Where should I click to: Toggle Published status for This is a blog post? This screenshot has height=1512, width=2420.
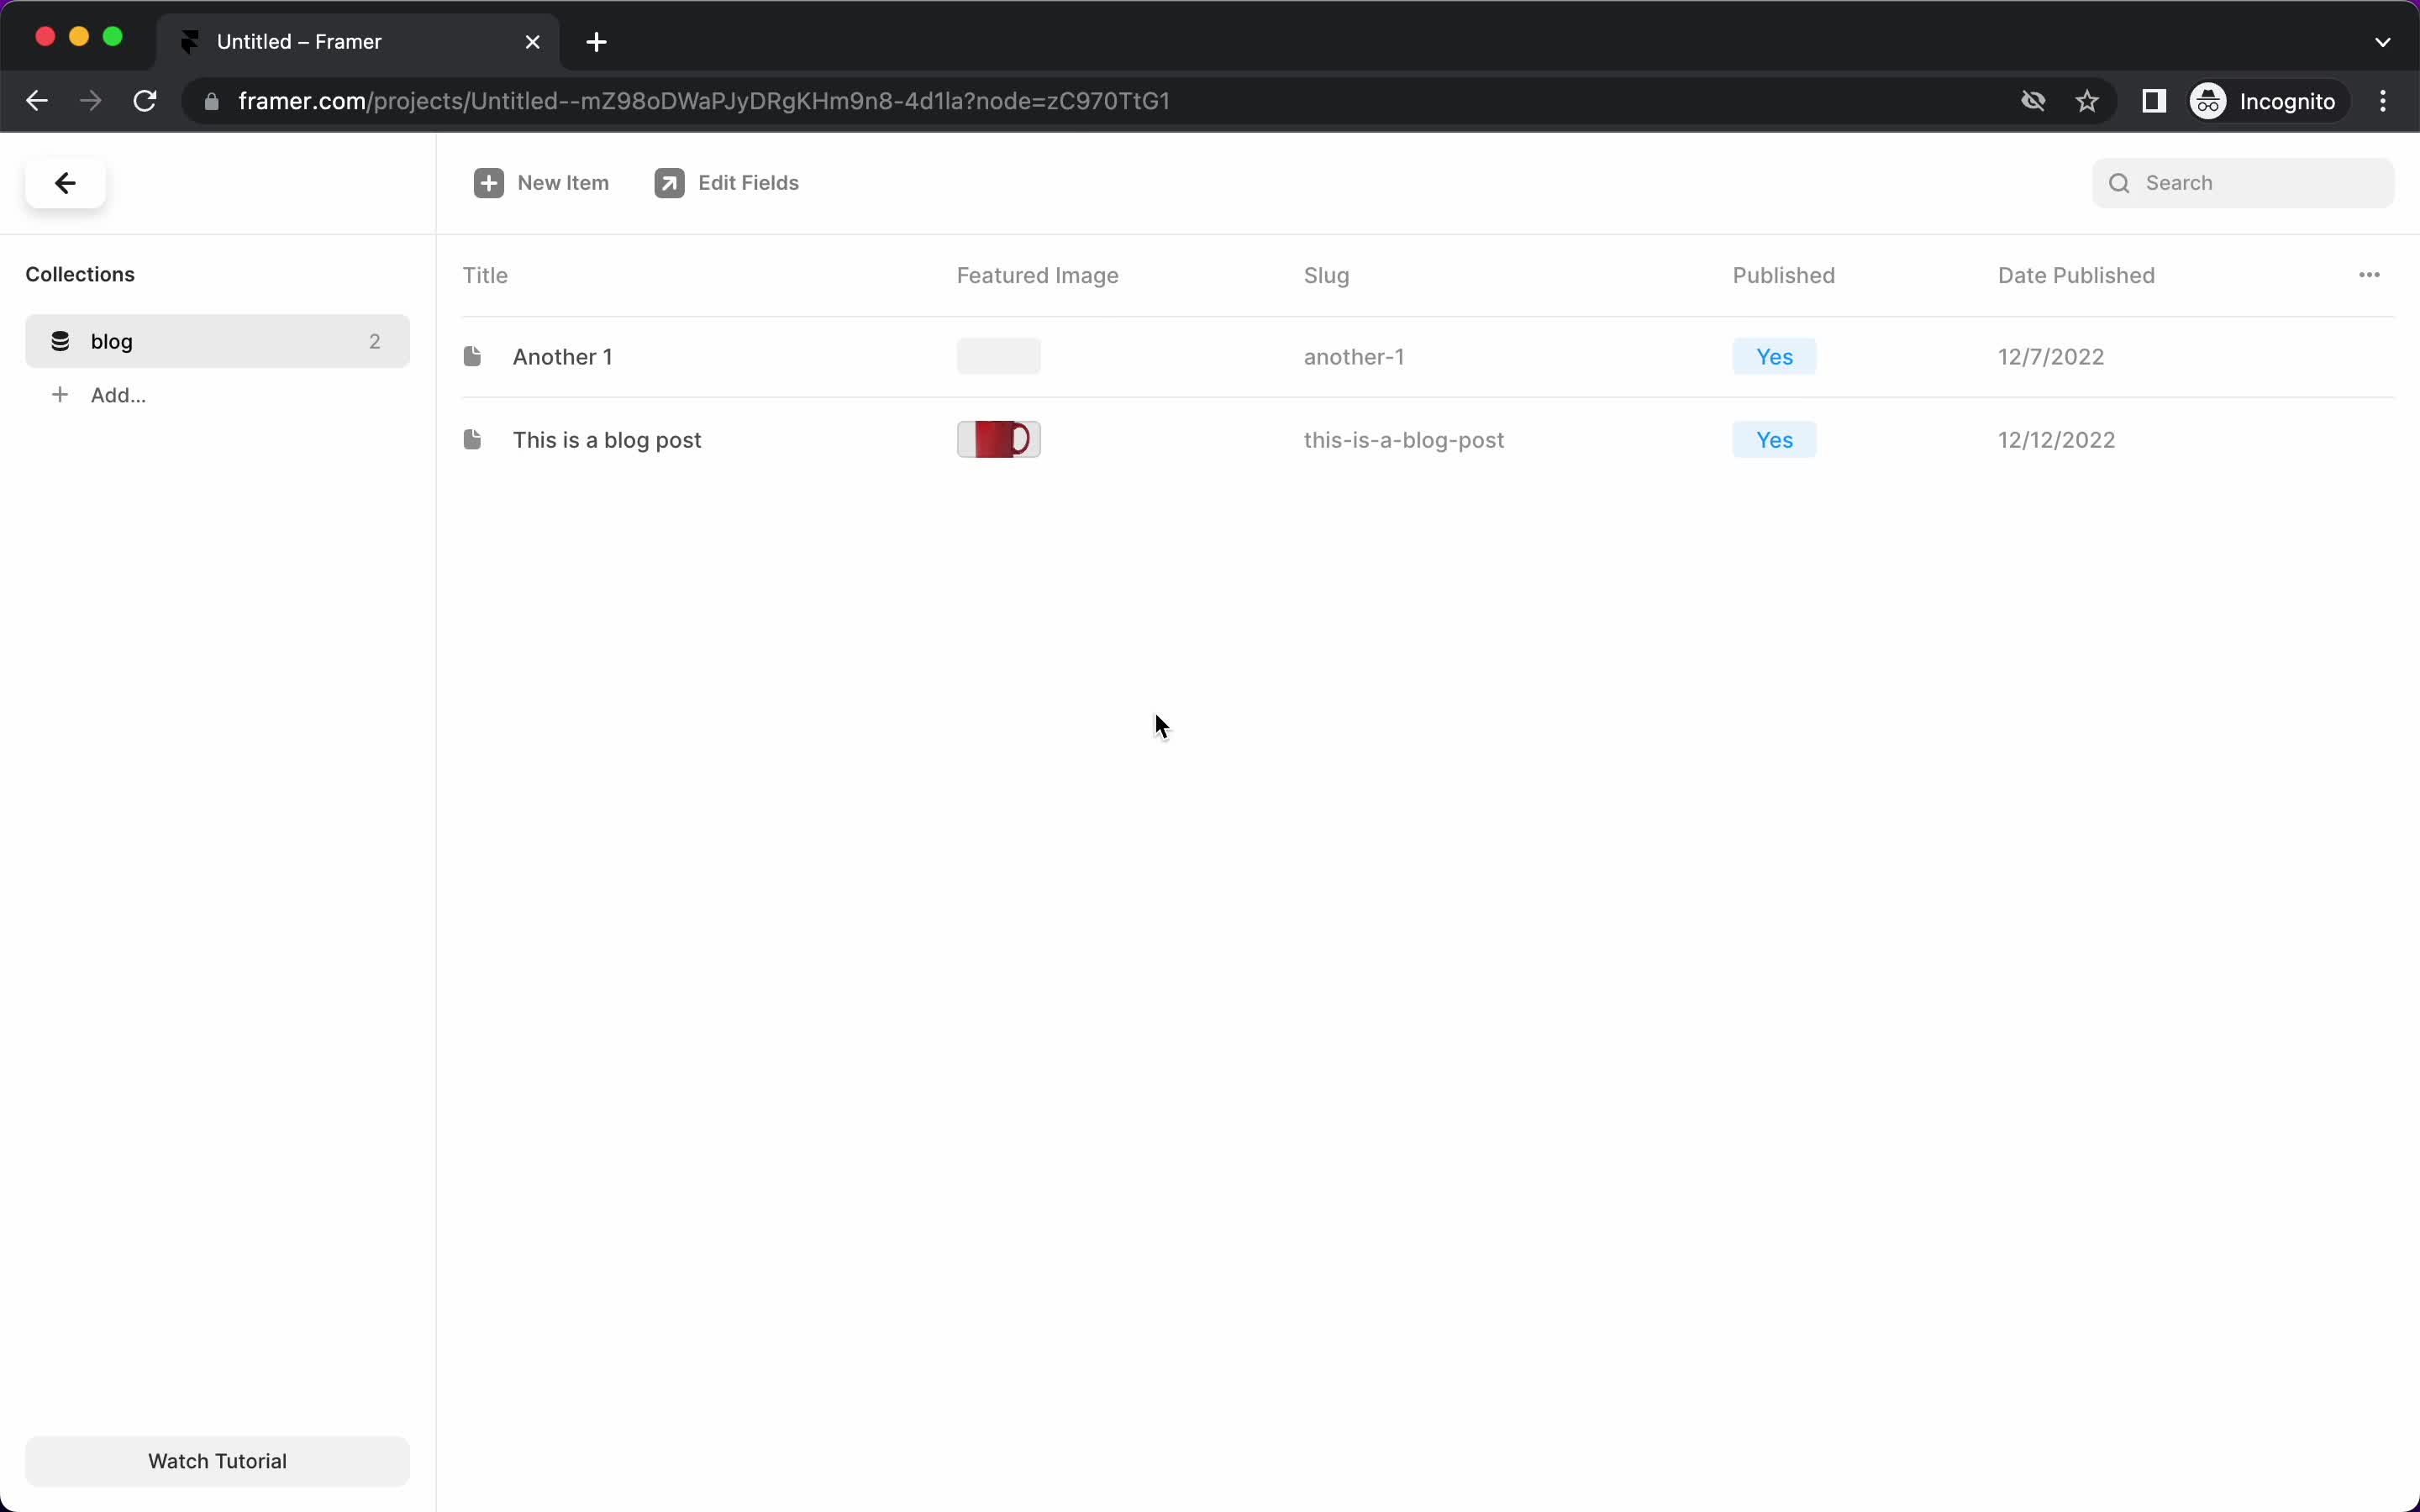pos(1774,439)
